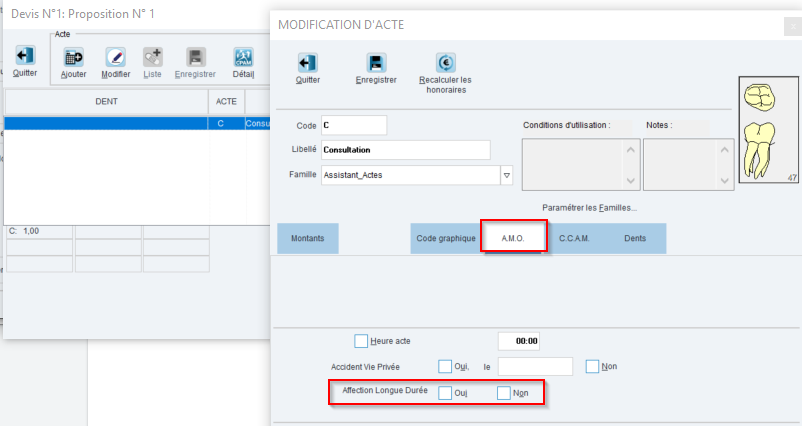Click the C: 1,00 summary cell
802x426 pixels.
pyautogui.click(x=39, y=231)
